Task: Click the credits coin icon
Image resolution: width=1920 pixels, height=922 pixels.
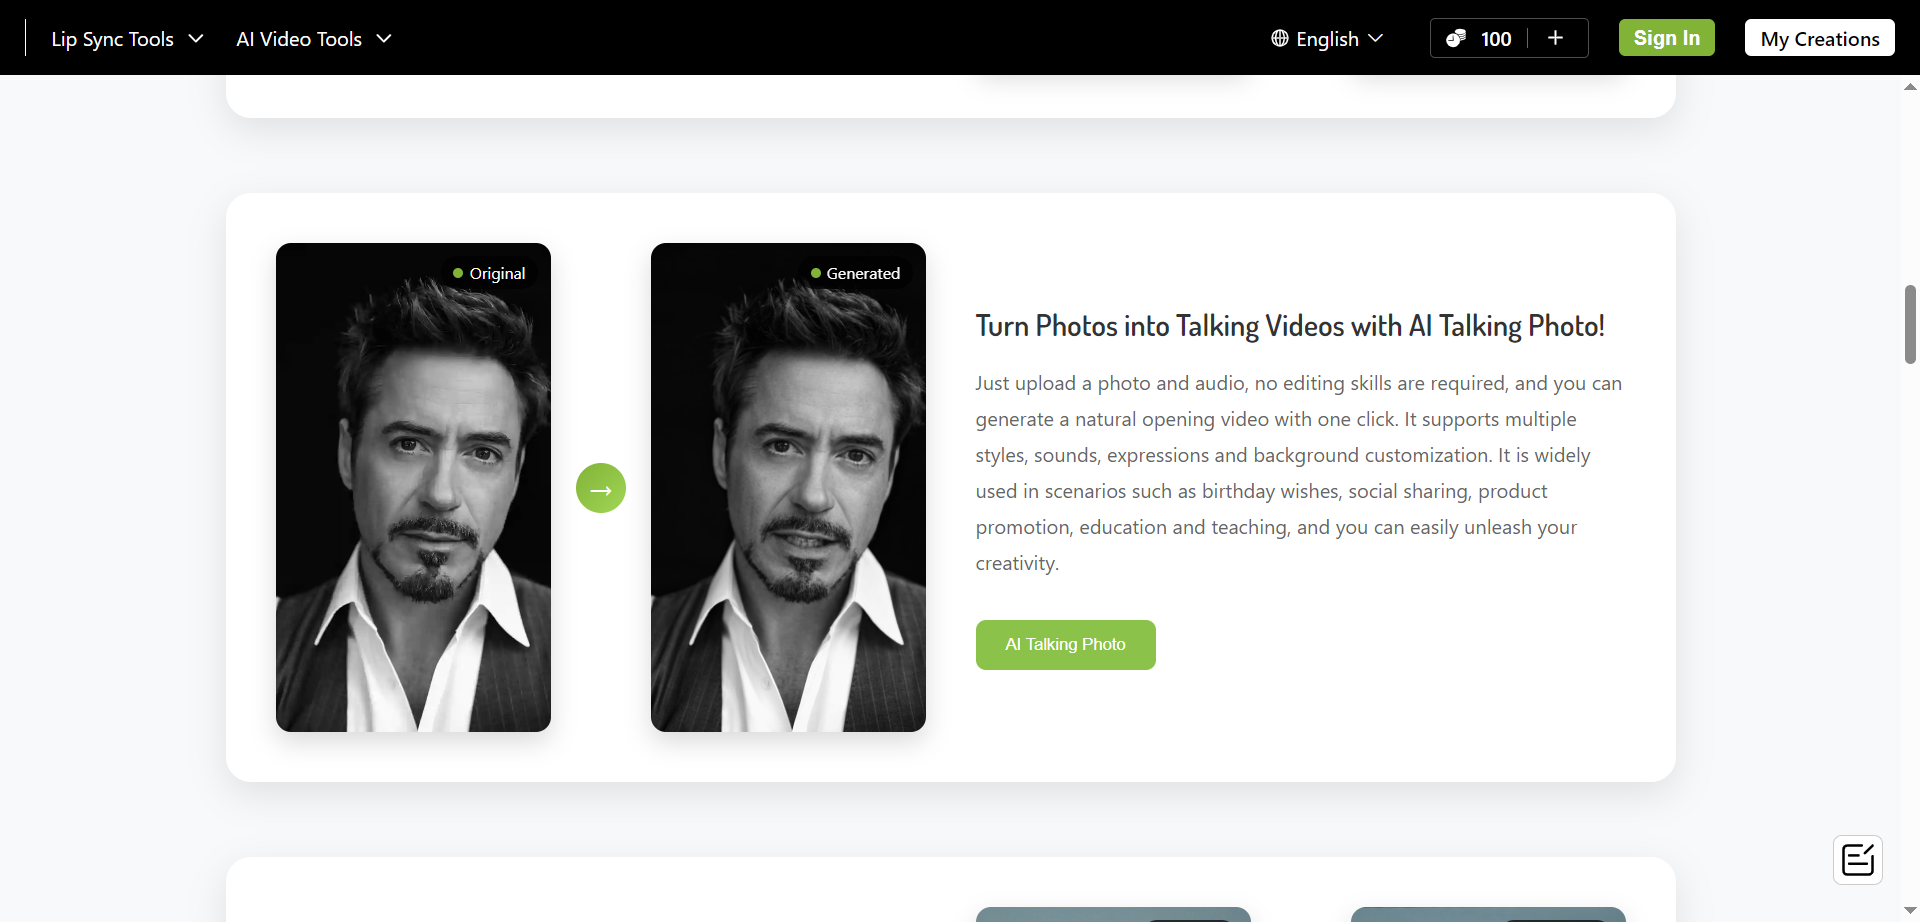Action: click(x=1456, y=38)
